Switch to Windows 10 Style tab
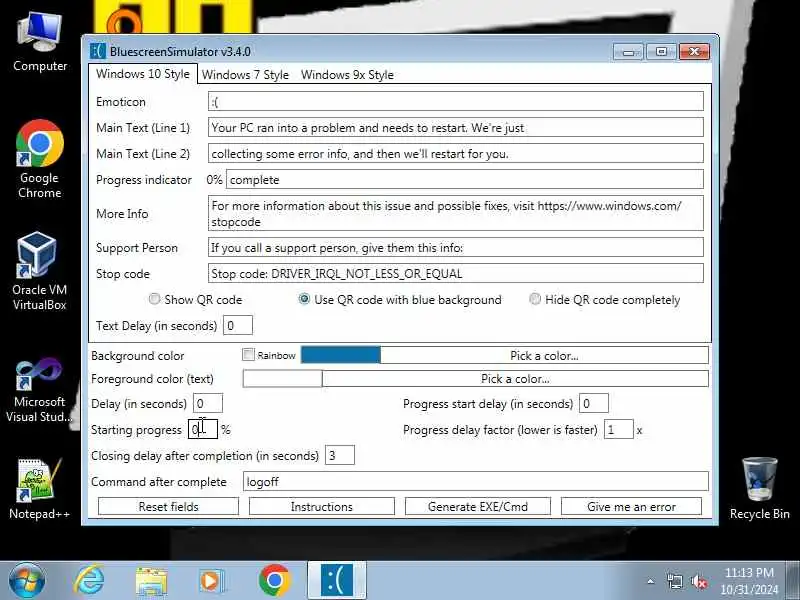 143,74
